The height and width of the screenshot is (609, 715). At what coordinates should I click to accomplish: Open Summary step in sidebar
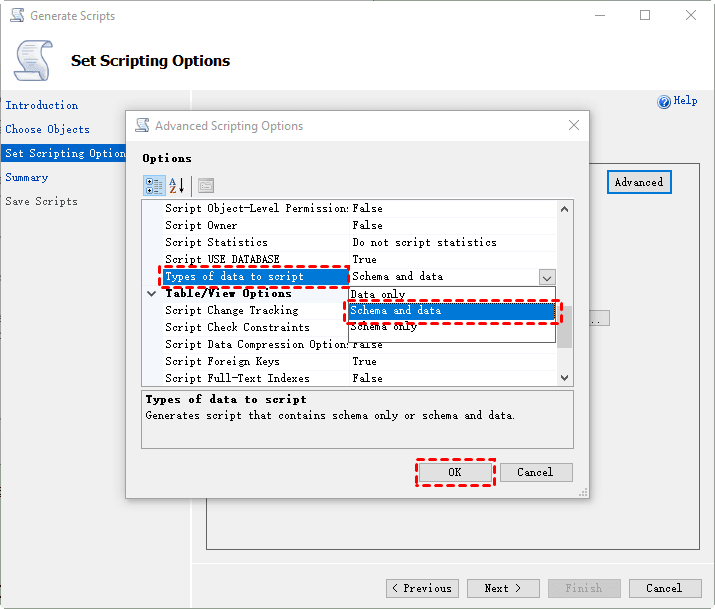26,177
